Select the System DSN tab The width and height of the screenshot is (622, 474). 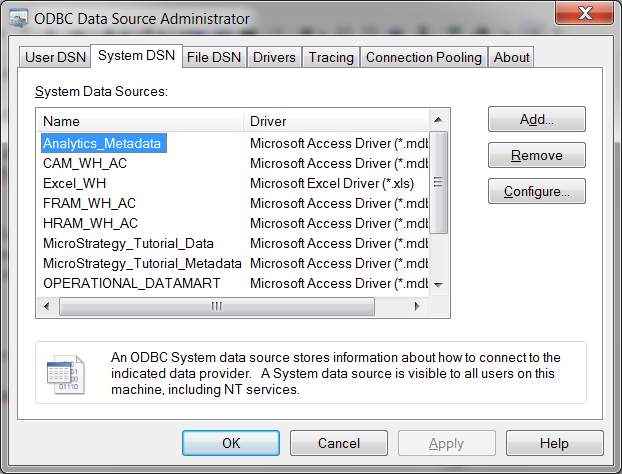coord(136,56)
